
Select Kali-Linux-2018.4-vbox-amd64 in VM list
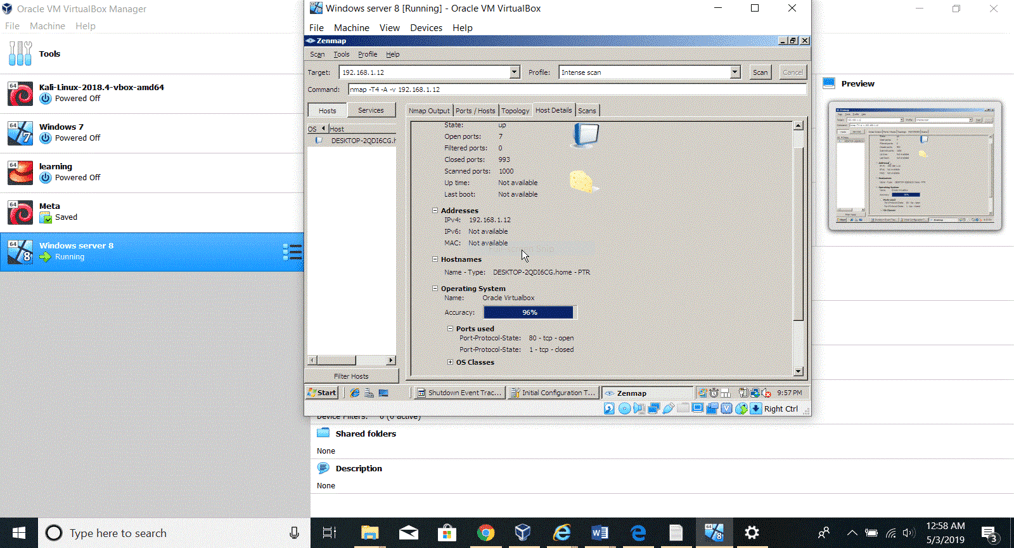pos(151,93)
